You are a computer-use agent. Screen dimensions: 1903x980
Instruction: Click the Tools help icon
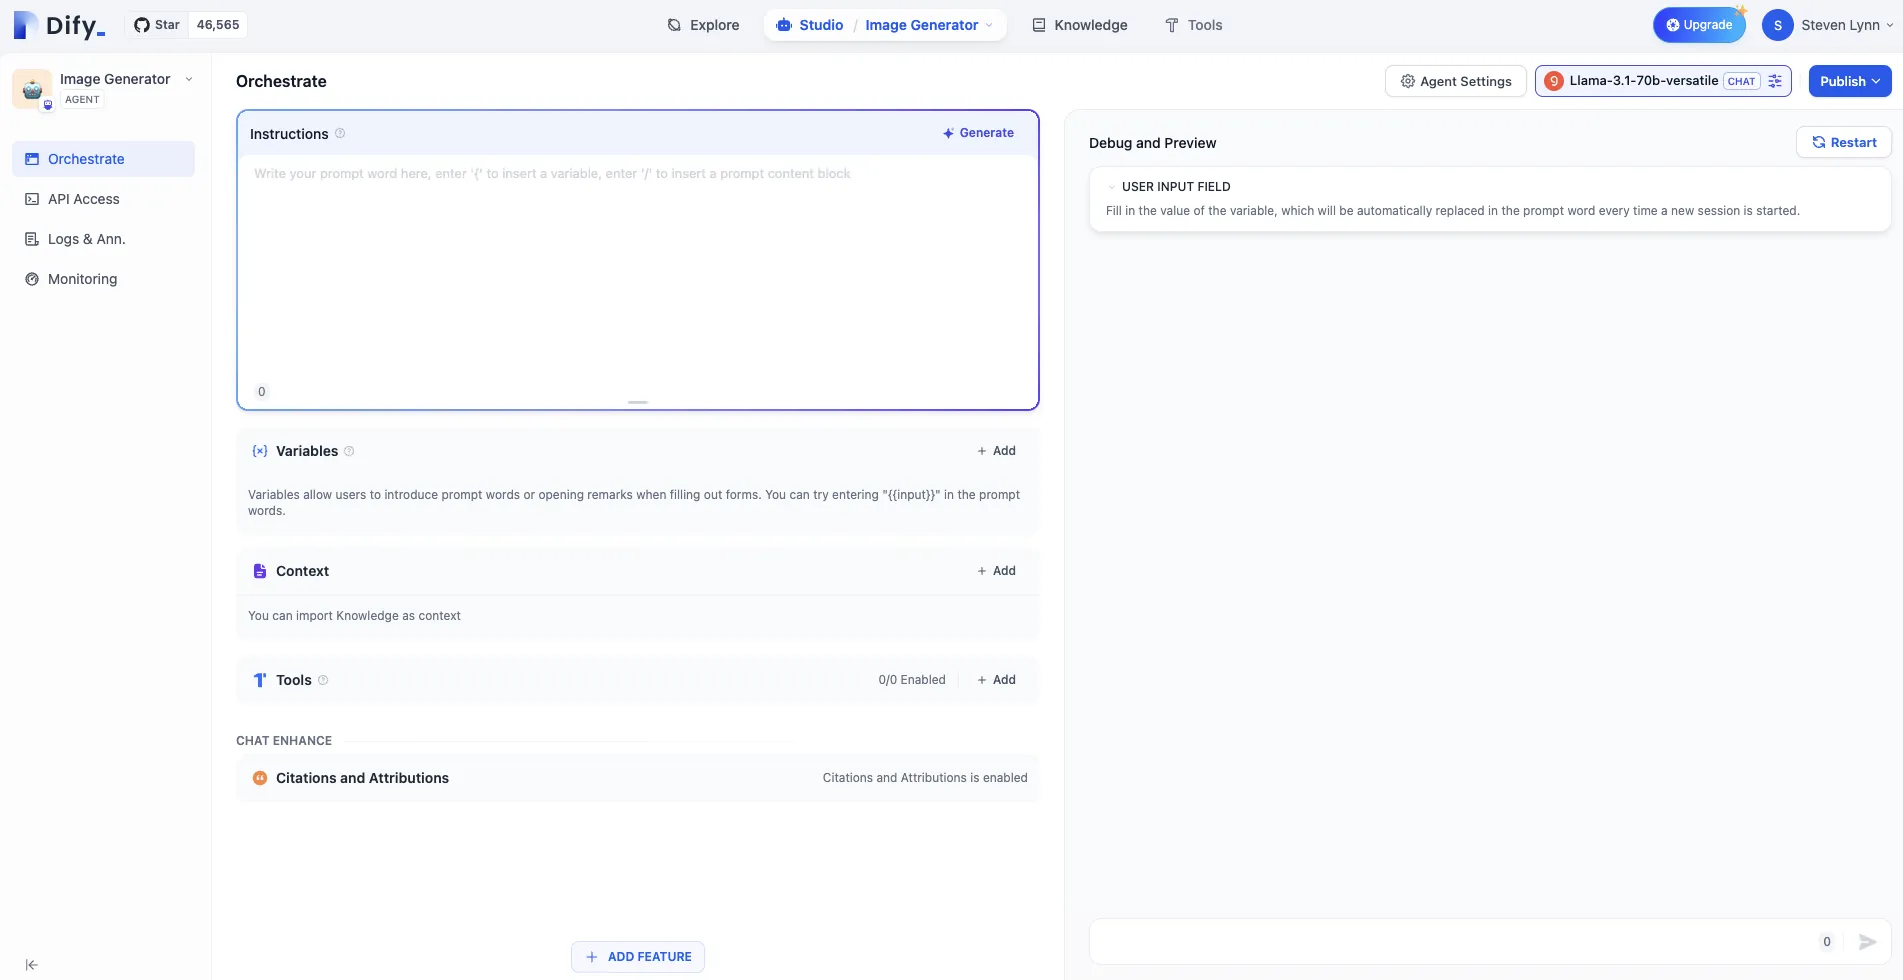coord(323,680)
